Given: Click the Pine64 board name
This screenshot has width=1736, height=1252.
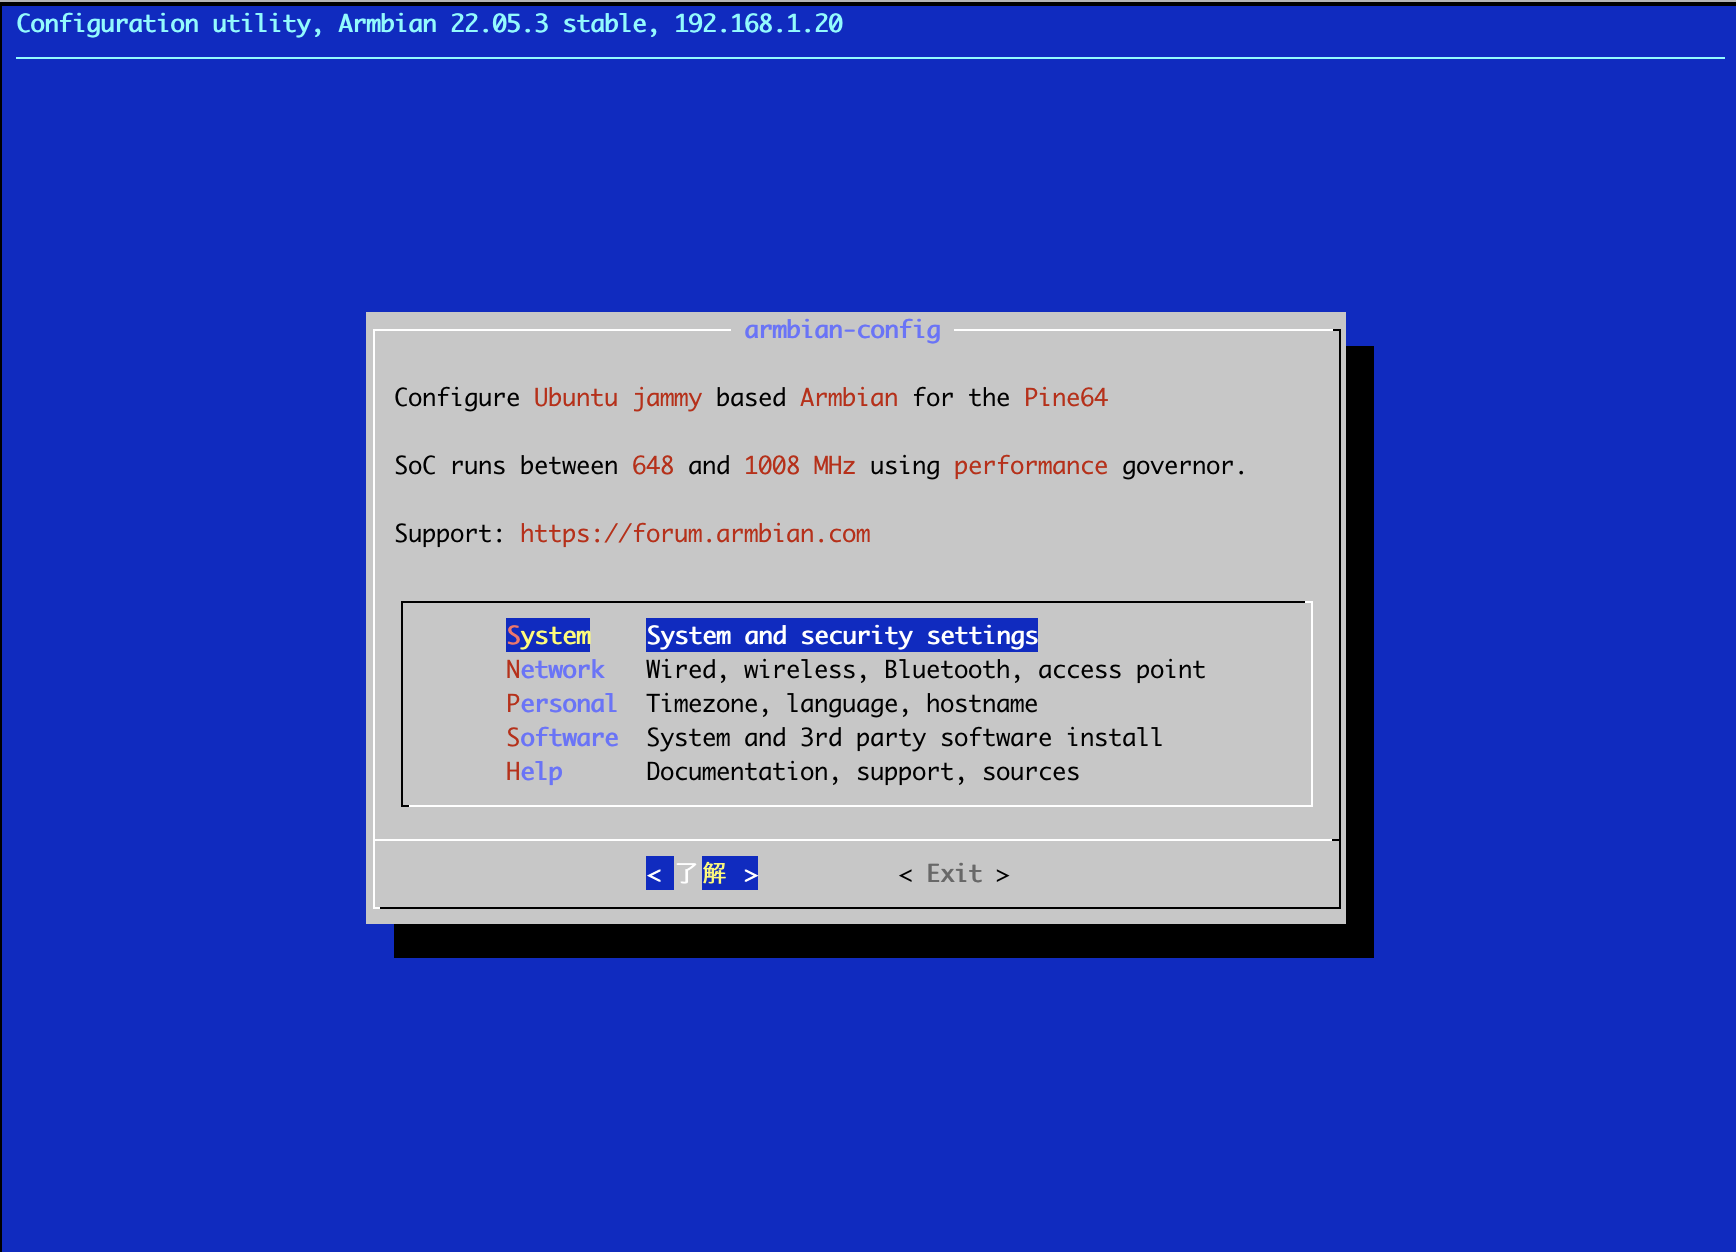Looking at the screenshot, I should pyautogui.click(x=1065, y=398).
